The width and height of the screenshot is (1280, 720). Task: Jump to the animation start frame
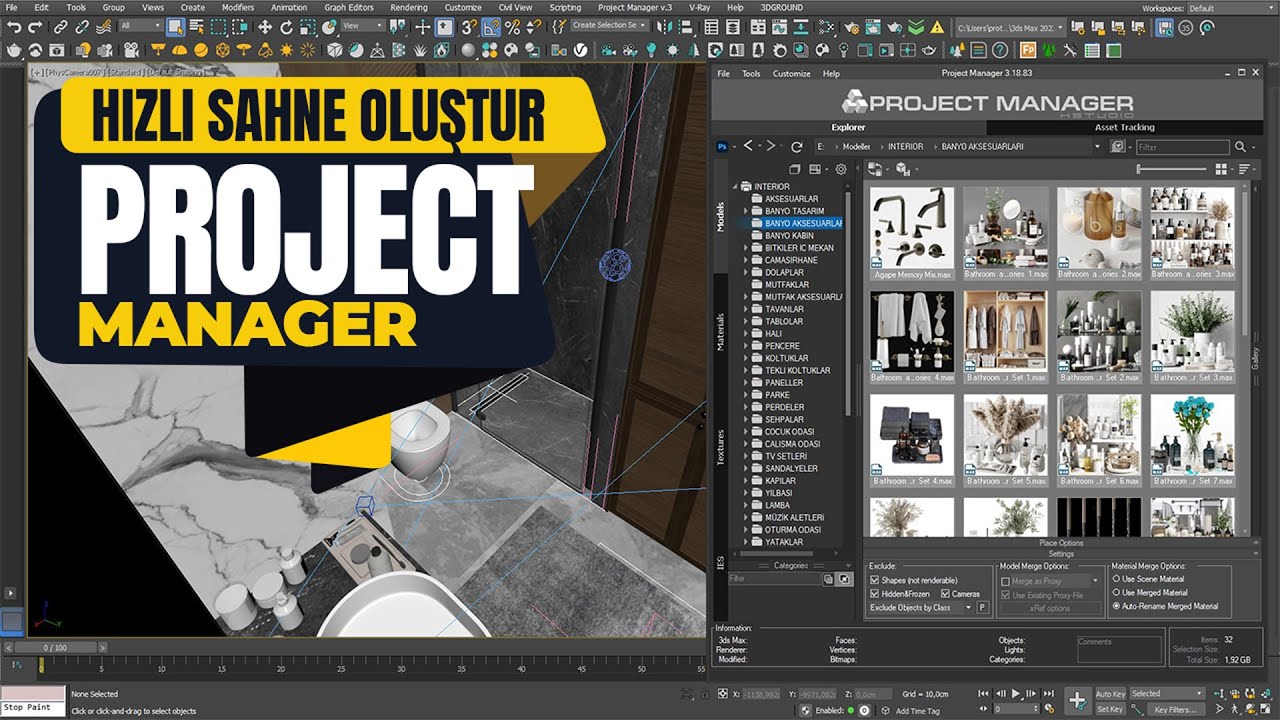[985, 693]
